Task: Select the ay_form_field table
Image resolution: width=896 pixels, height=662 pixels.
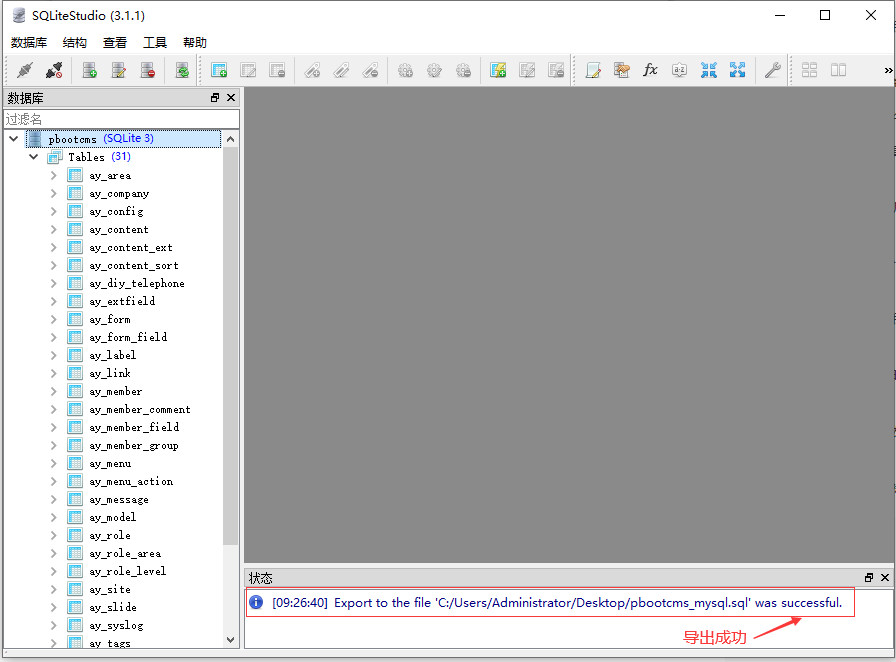Action: (128, 337)
